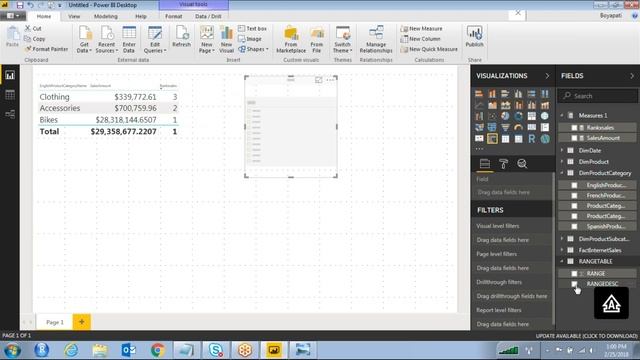Open the Switch Theme dropdown
Viewport: 640px width, 360px height.
point(342,40)
